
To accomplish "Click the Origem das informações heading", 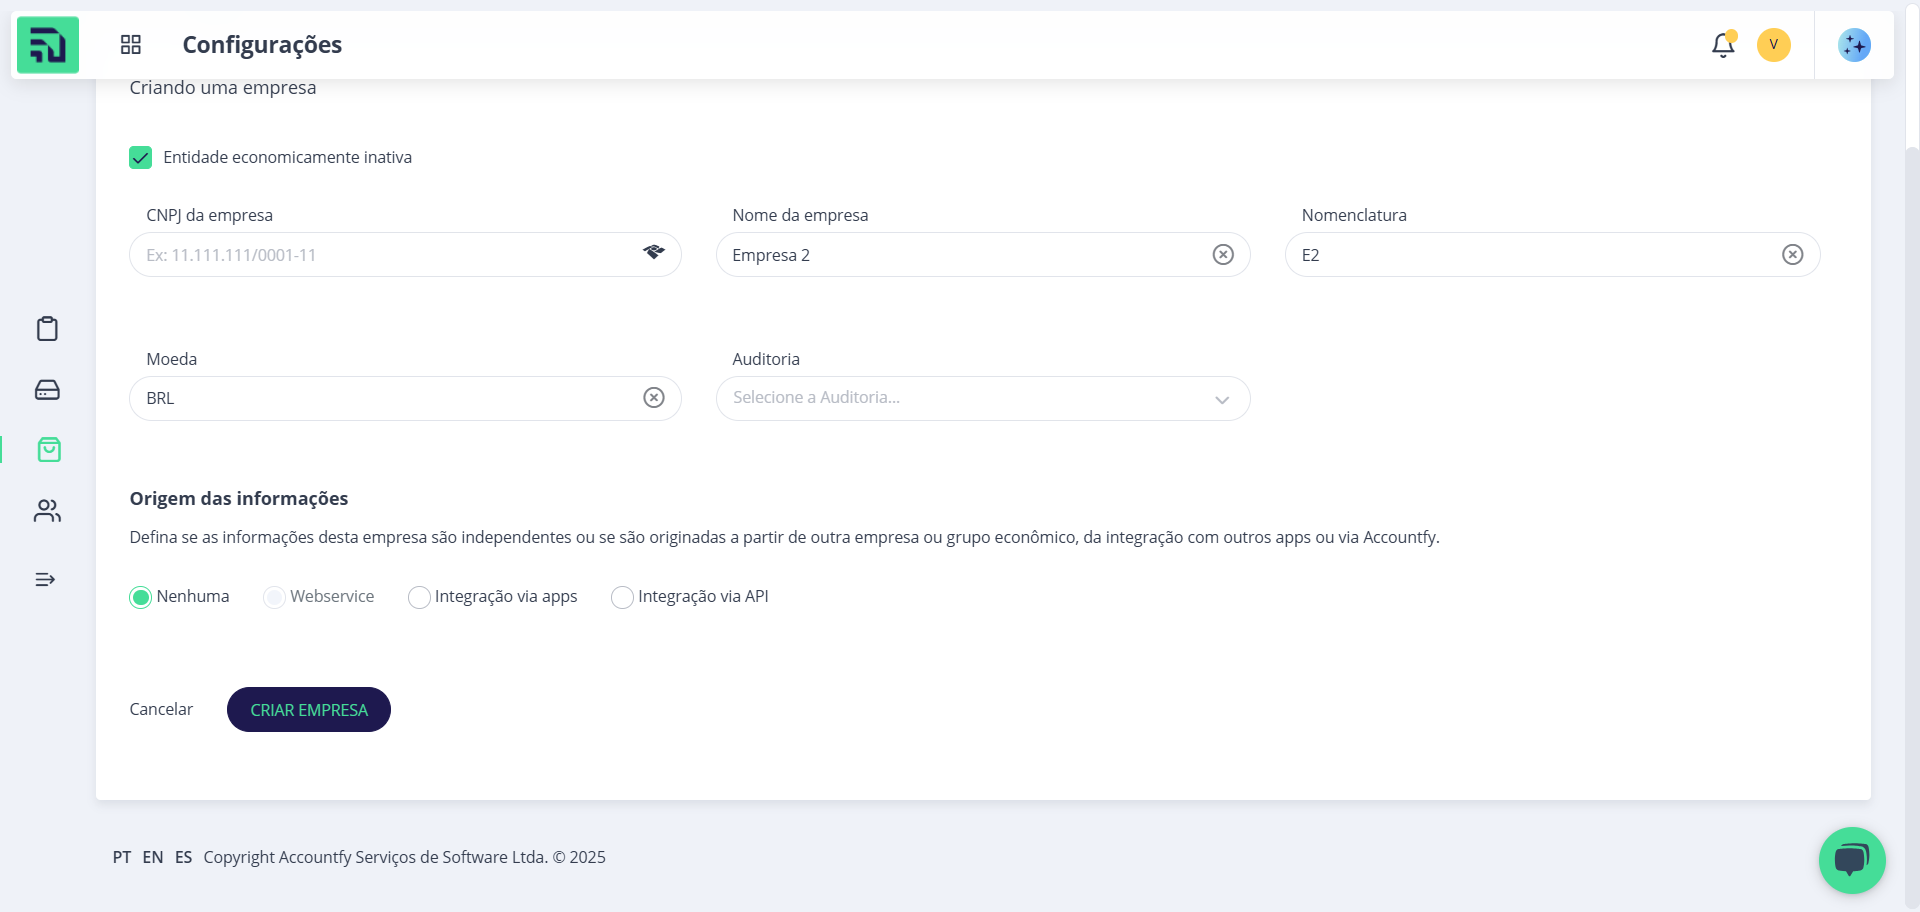I will click(x=239, y=498).
